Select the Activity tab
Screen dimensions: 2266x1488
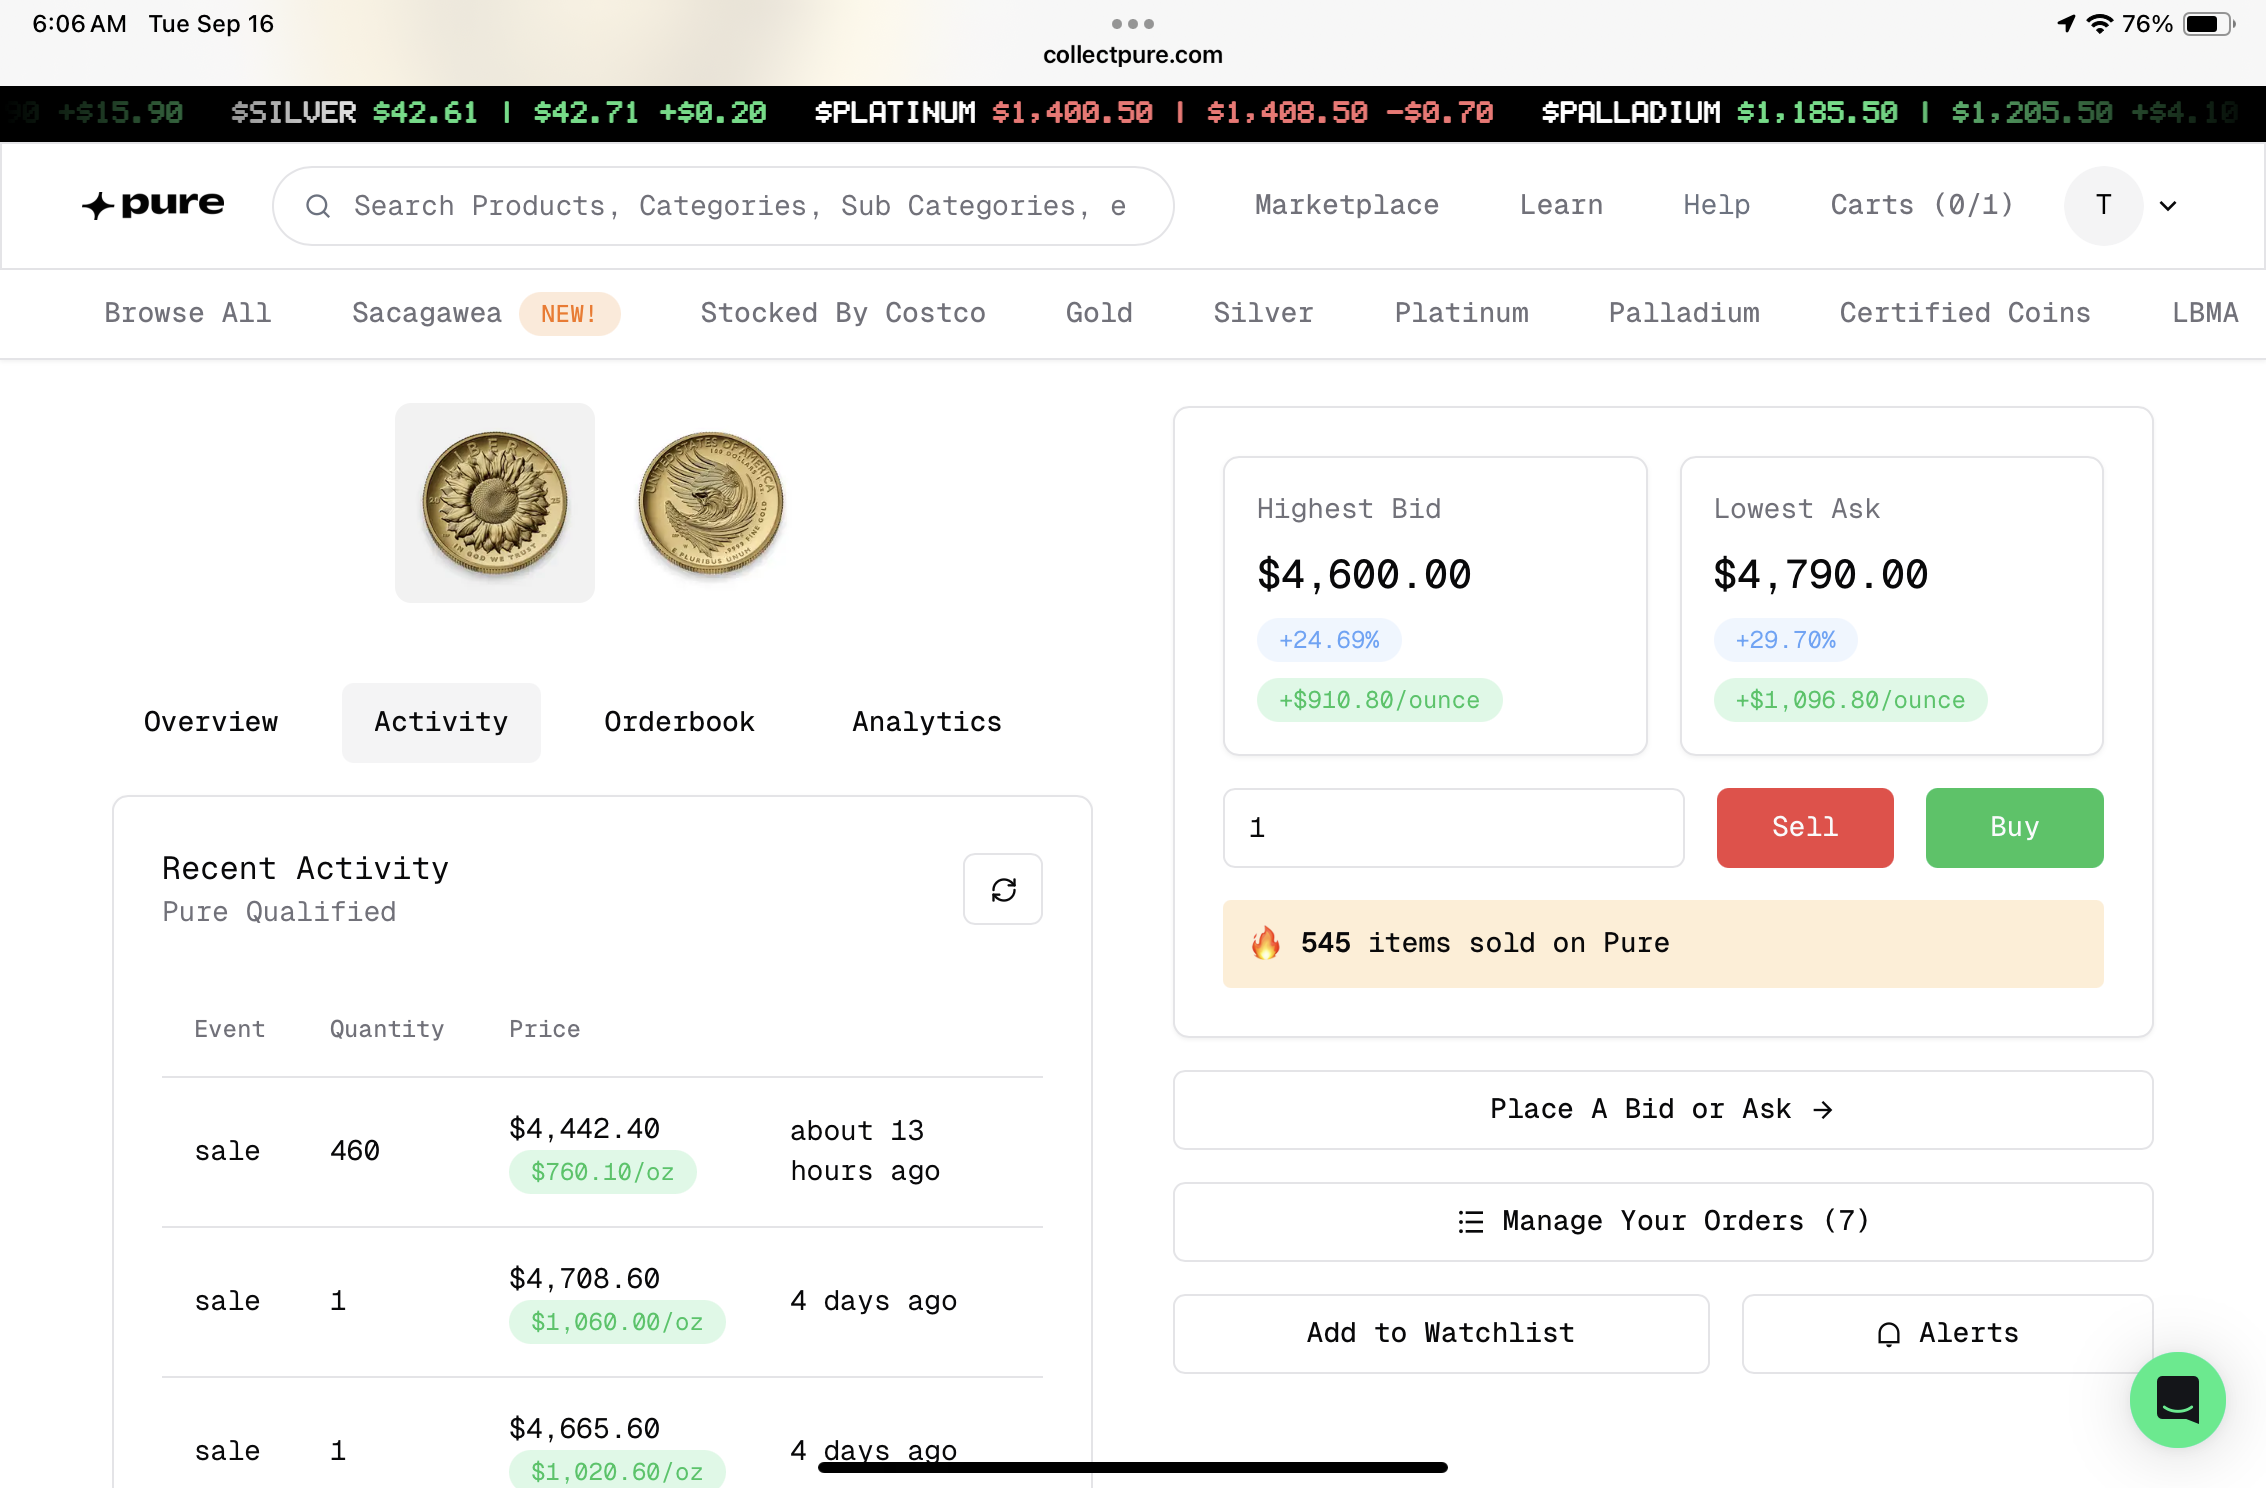[441, 722]
